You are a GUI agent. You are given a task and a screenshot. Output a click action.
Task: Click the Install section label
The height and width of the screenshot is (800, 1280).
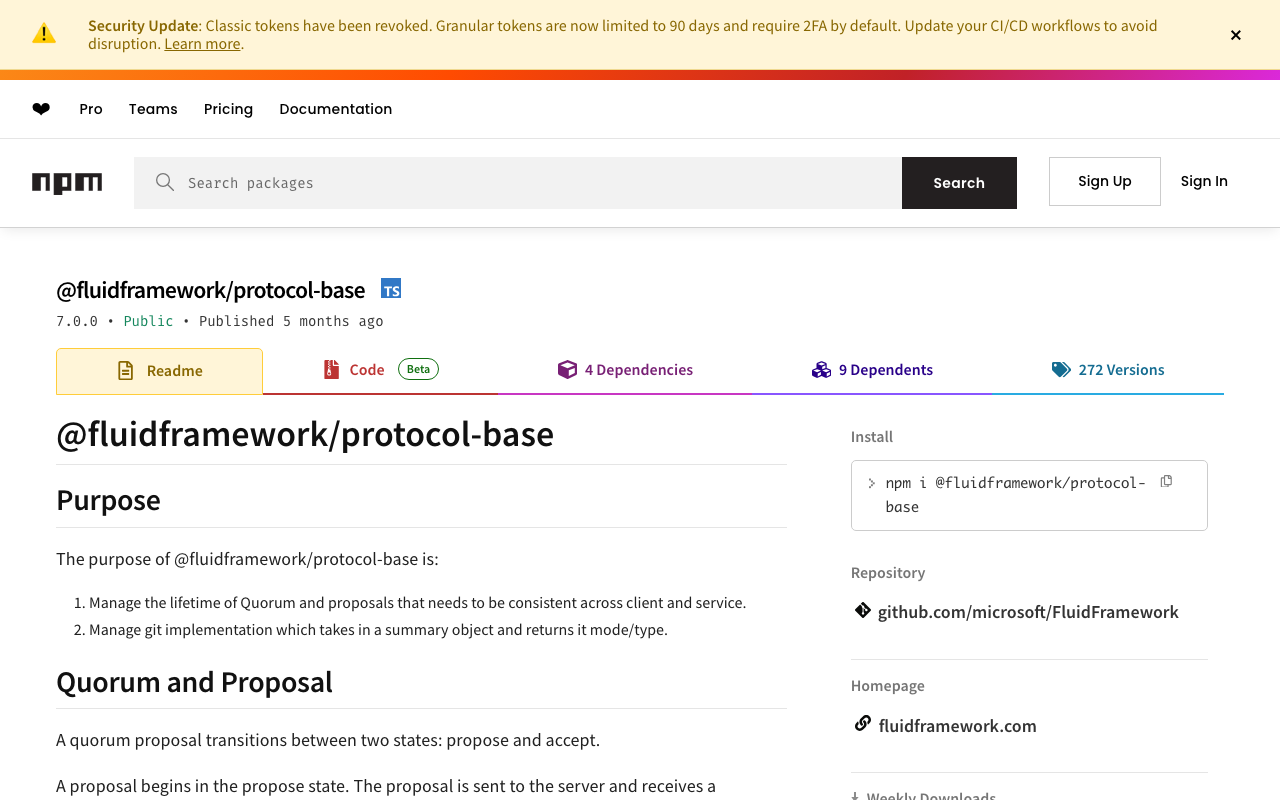[x=872, y=437]
